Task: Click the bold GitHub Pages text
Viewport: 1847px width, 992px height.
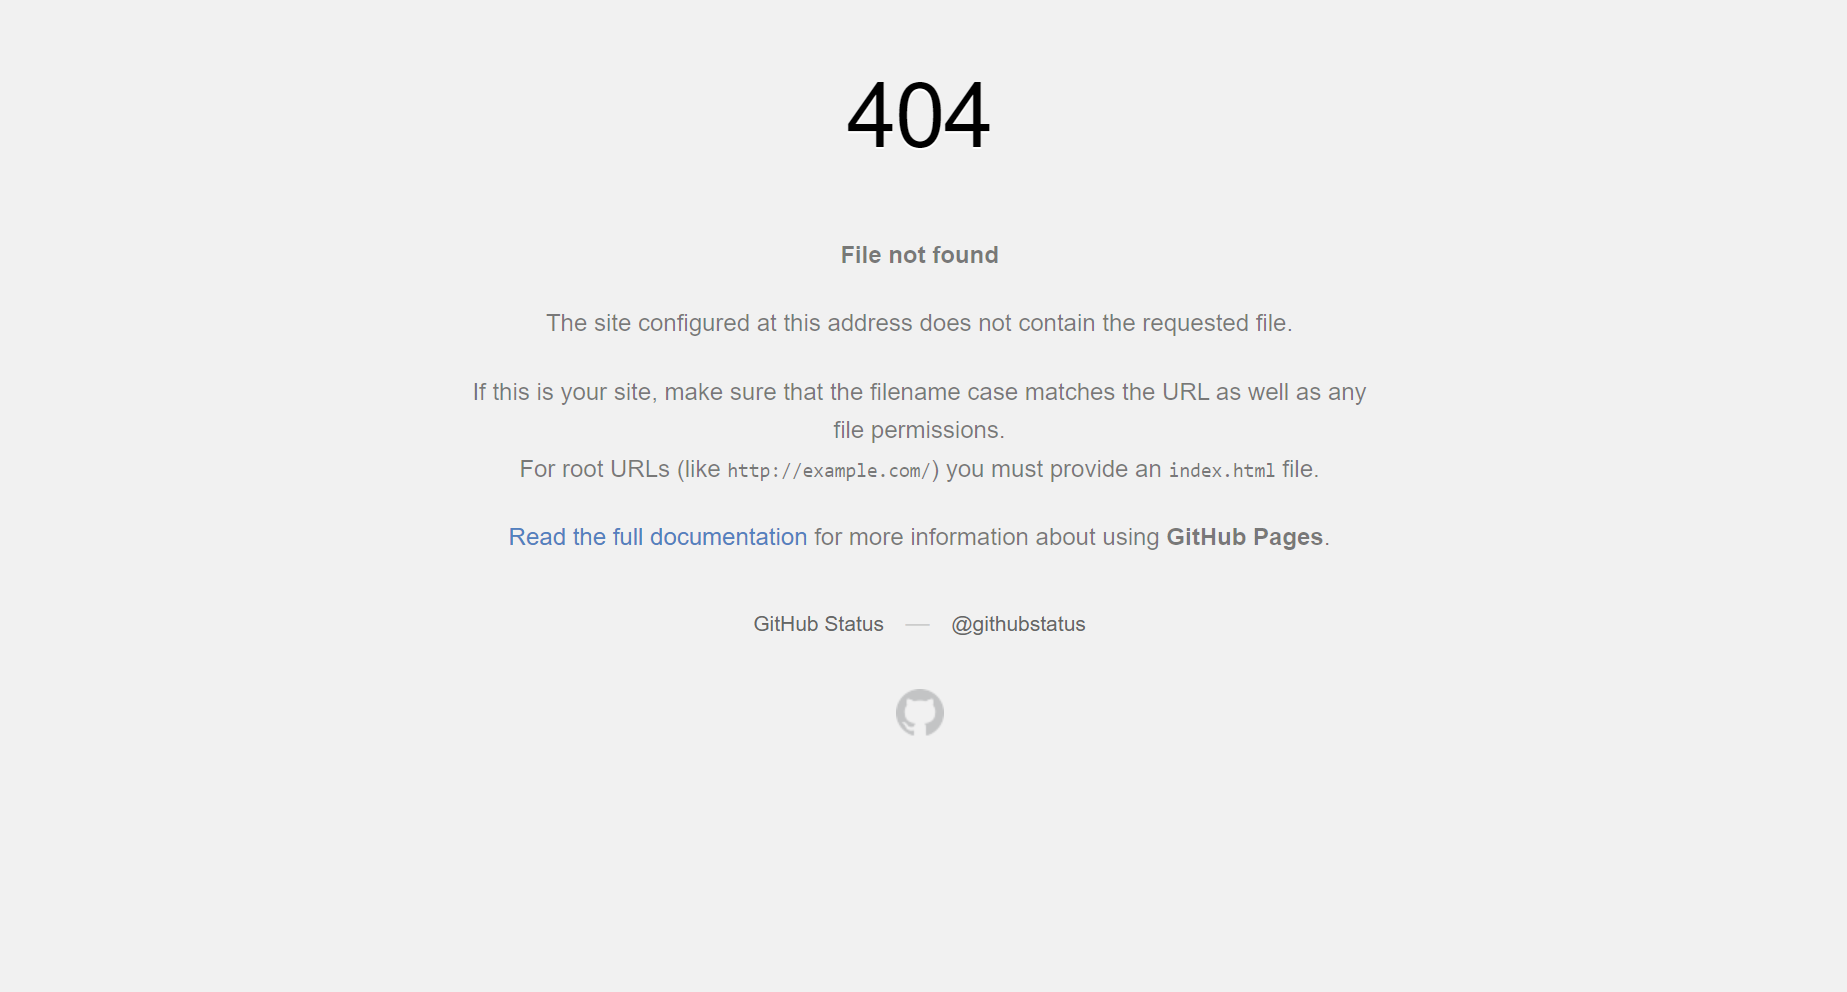Action: tap(1245, 537)
